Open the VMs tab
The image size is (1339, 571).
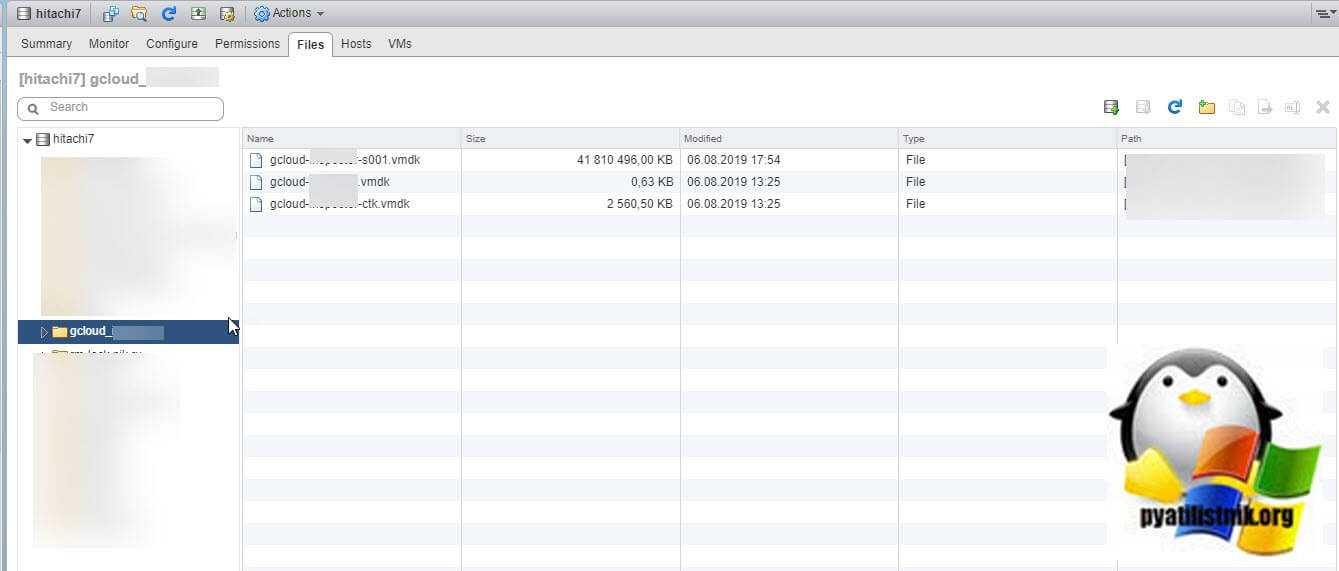(x=400, y=44)
